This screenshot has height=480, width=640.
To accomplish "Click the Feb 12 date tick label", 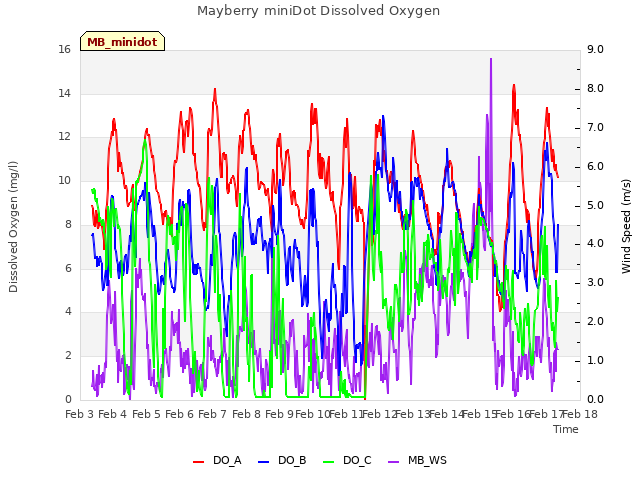I will click(x=380, y=414).
